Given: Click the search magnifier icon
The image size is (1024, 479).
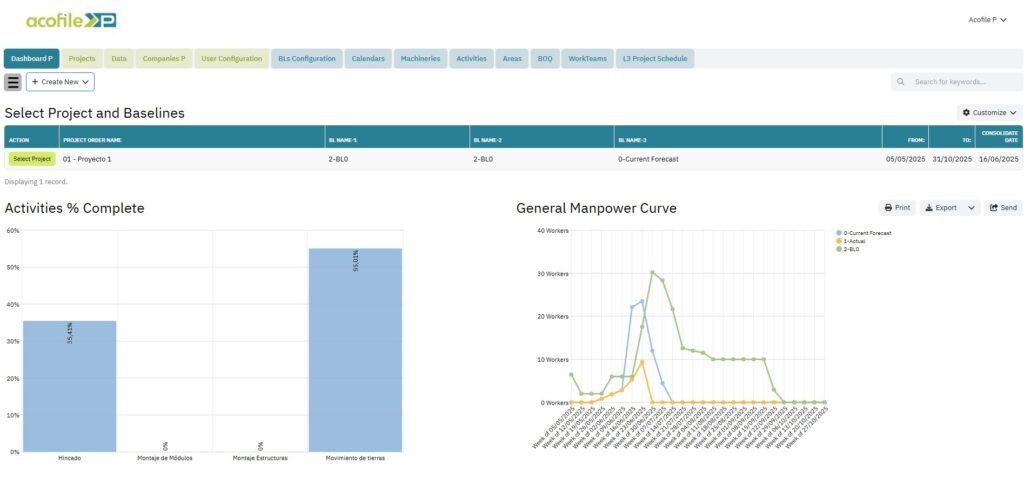Looking at the screenshot, I should [x=901, y=82].
